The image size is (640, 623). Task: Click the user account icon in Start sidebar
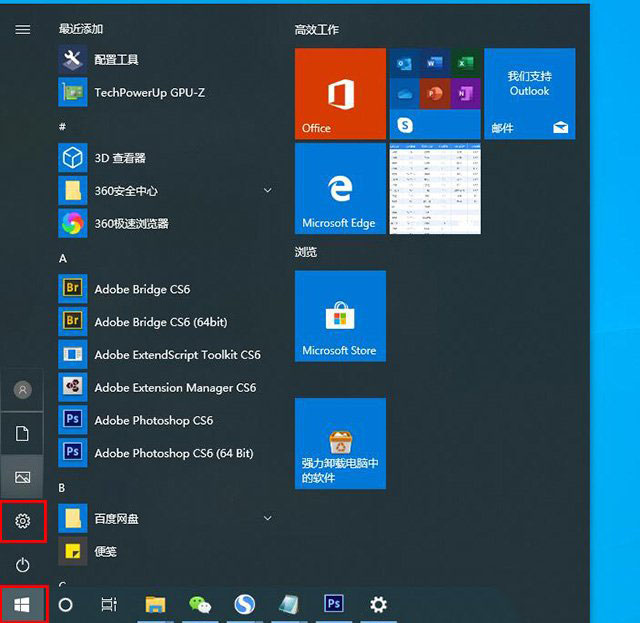[22, 390]
